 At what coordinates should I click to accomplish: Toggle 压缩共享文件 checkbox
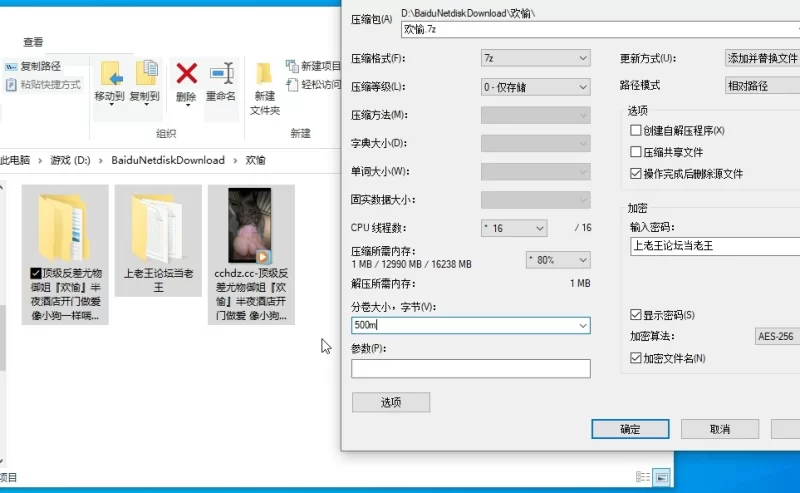635,152
